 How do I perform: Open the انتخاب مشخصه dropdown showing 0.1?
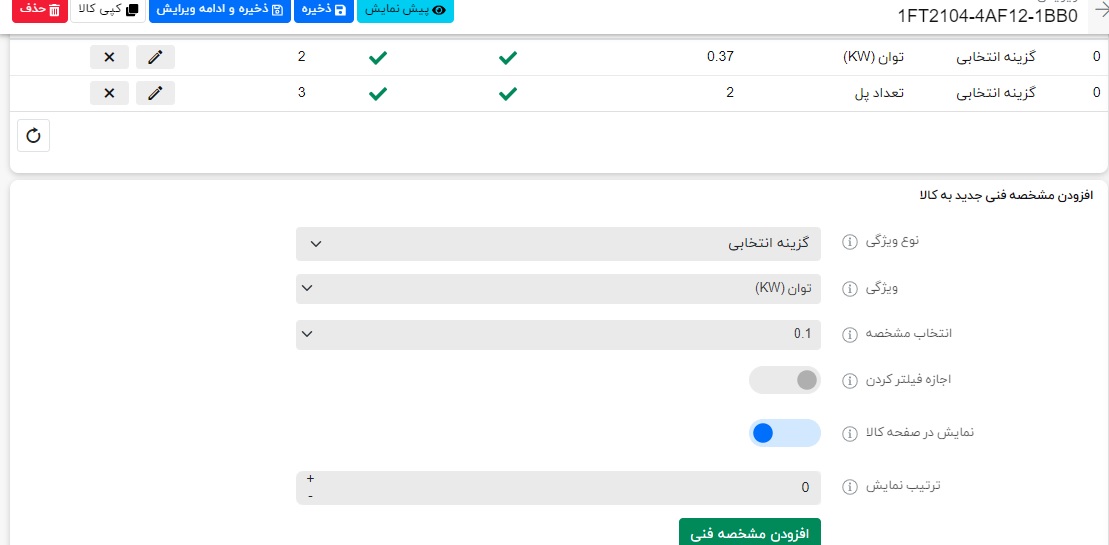558,335
